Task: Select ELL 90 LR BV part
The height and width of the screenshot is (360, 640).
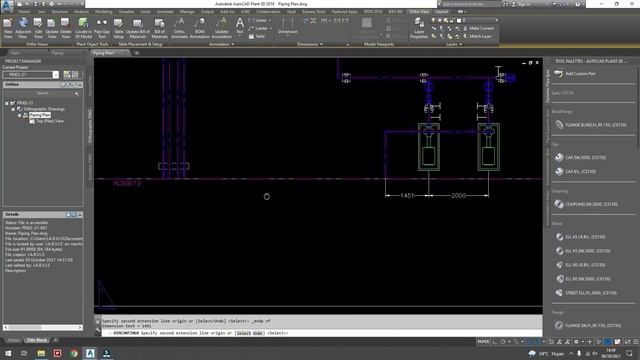Action: [580, 265]
